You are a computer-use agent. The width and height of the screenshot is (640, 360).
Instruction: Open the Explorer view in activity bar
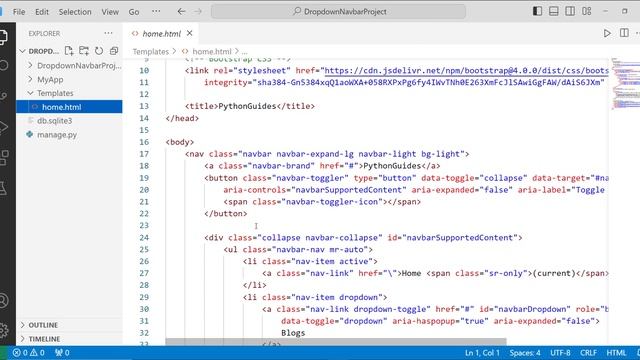(3, 37)
